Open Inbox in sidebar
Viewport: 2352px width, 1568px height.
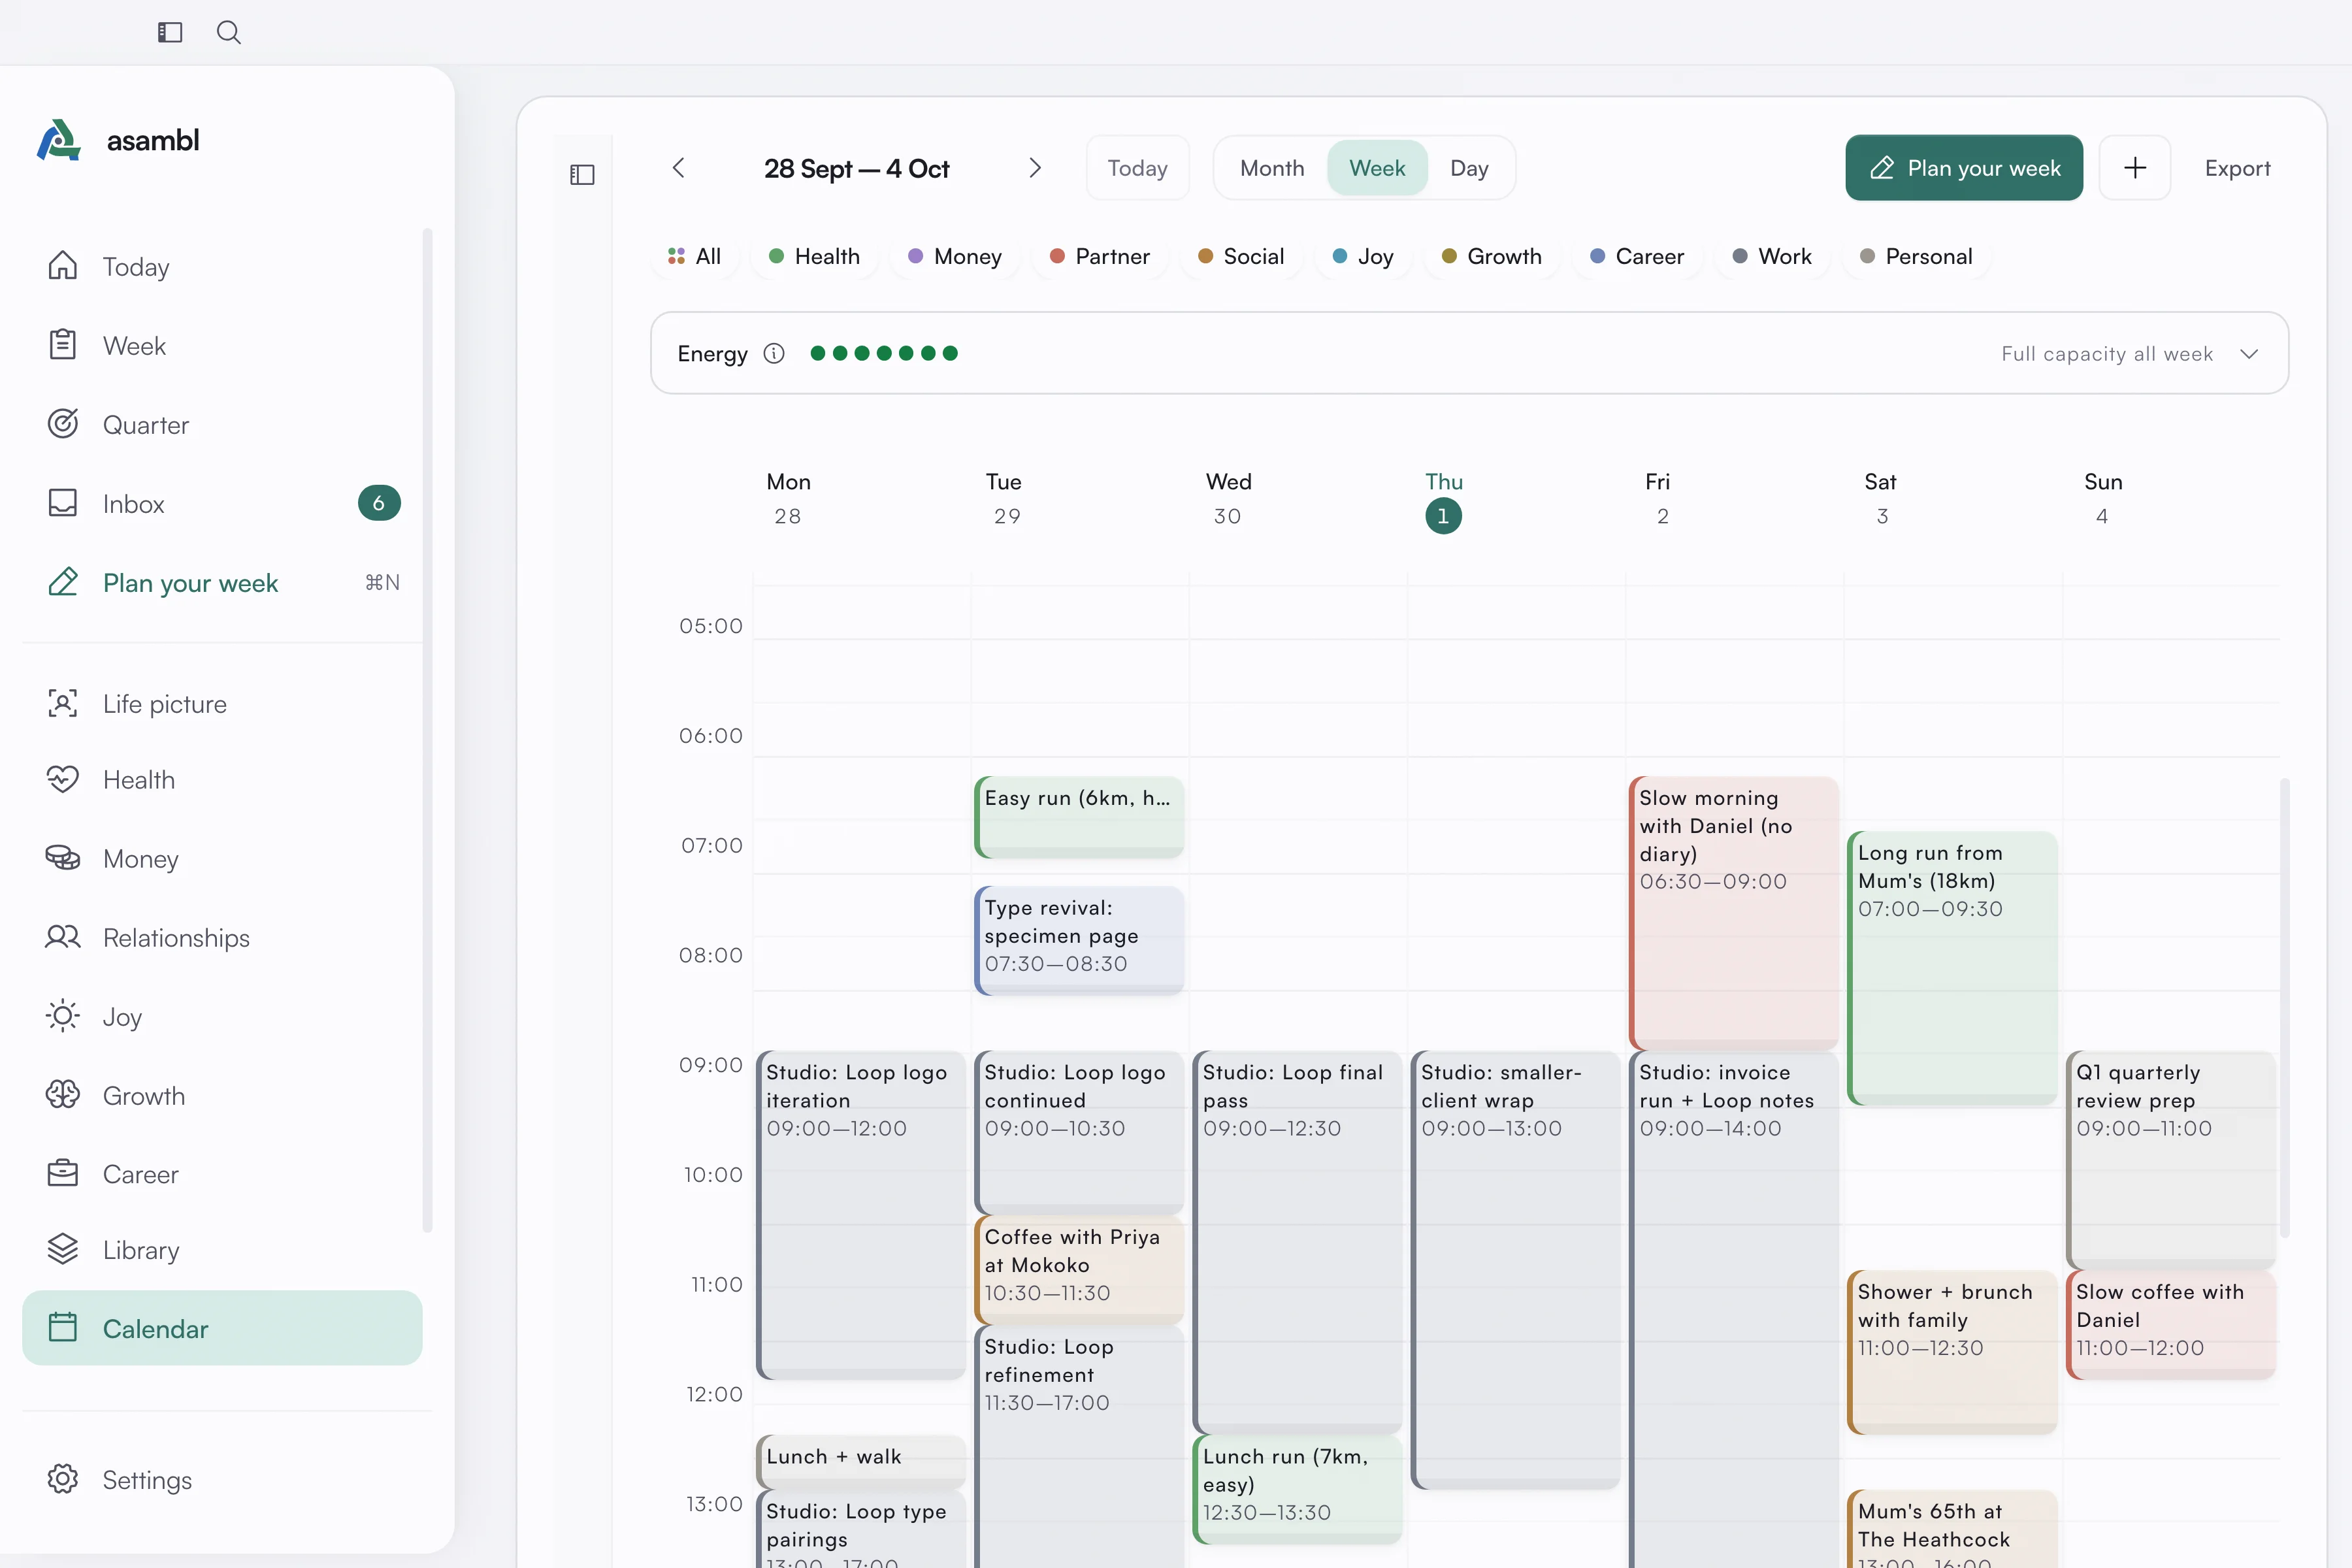pyautogui.click(x=222, y=504)
